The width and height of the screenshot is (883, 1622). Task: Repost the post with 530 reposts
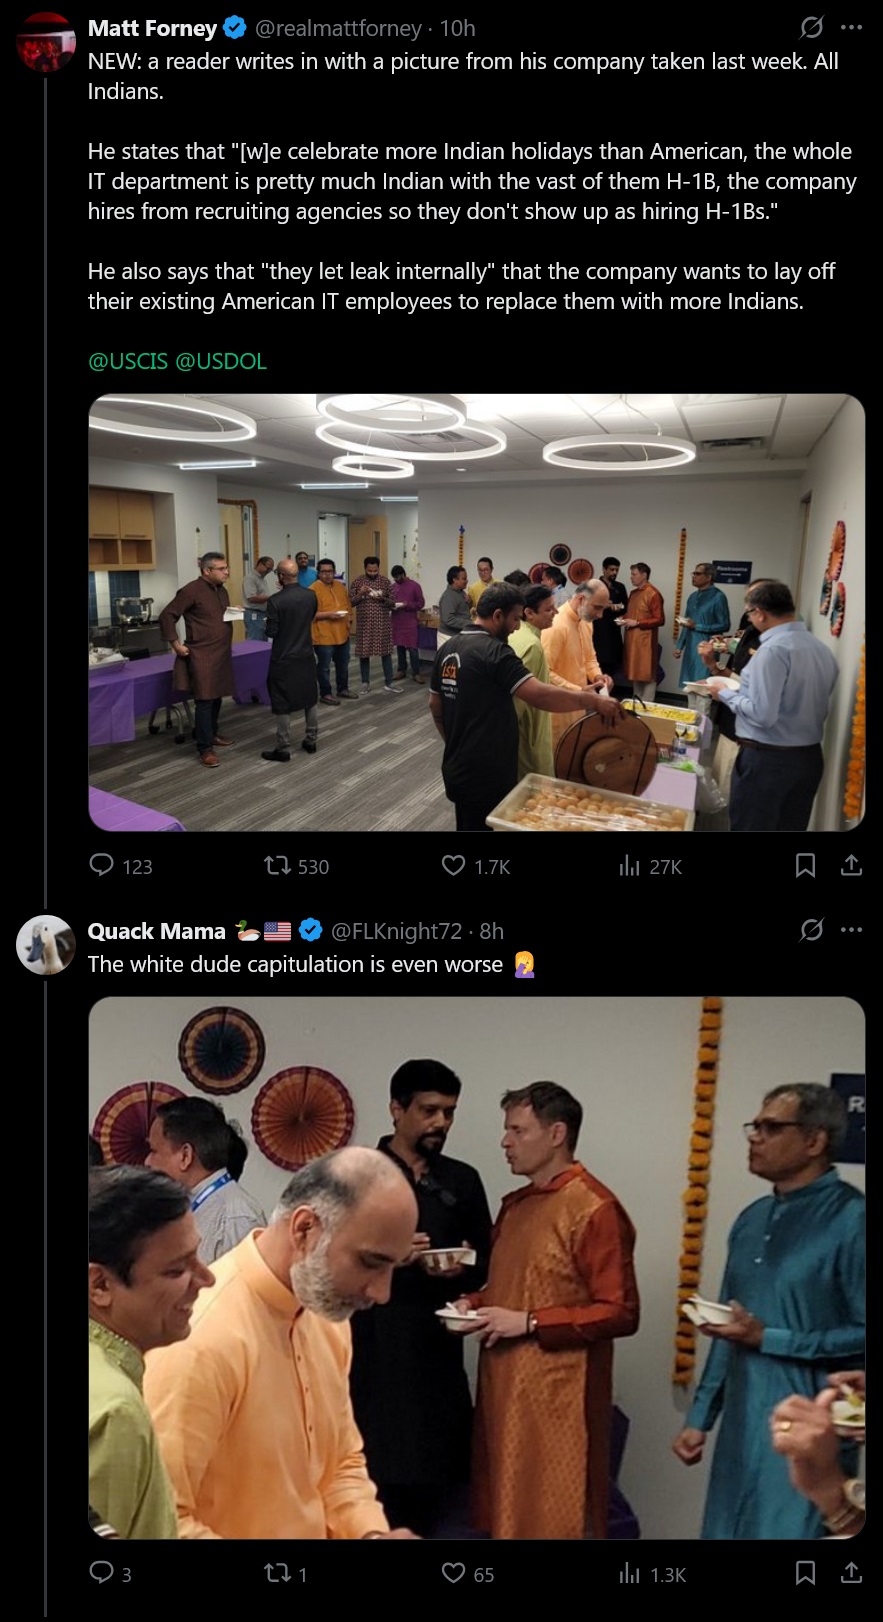click(296, 866)
